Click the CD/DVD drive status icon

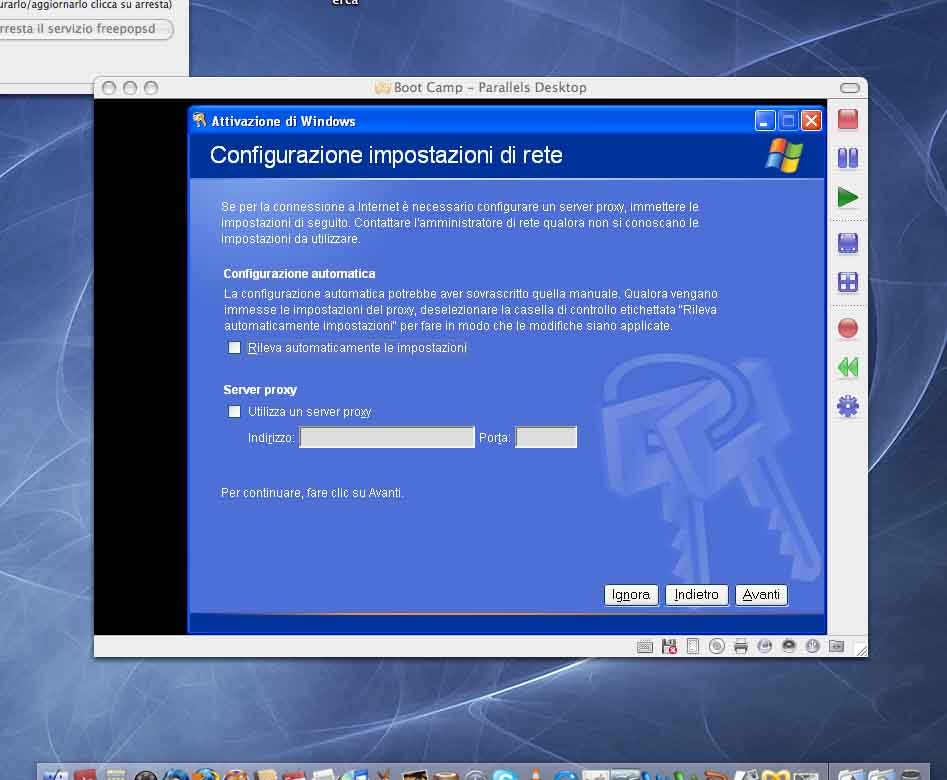(x=717, y=646)
